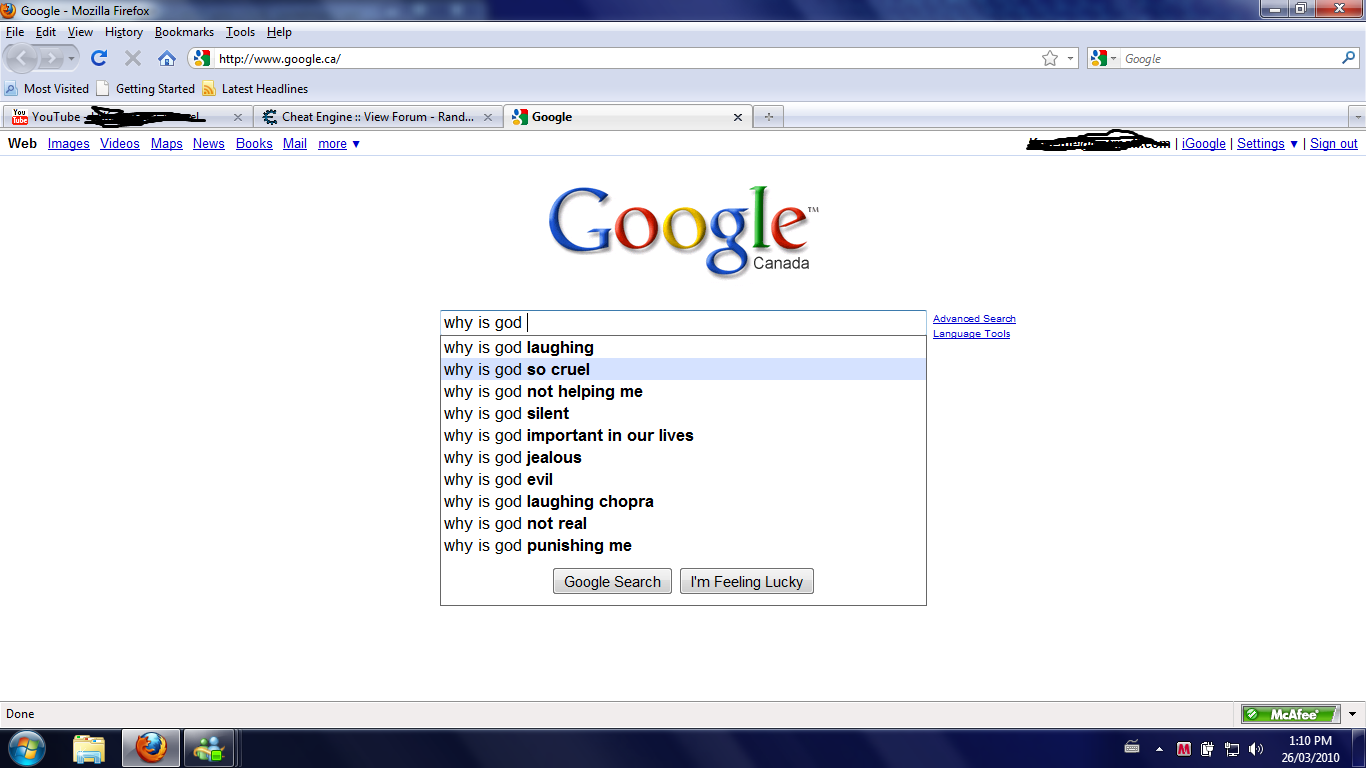Show hidden tray icons
Screen dimensions: 1366x768
pos(1160,748)
